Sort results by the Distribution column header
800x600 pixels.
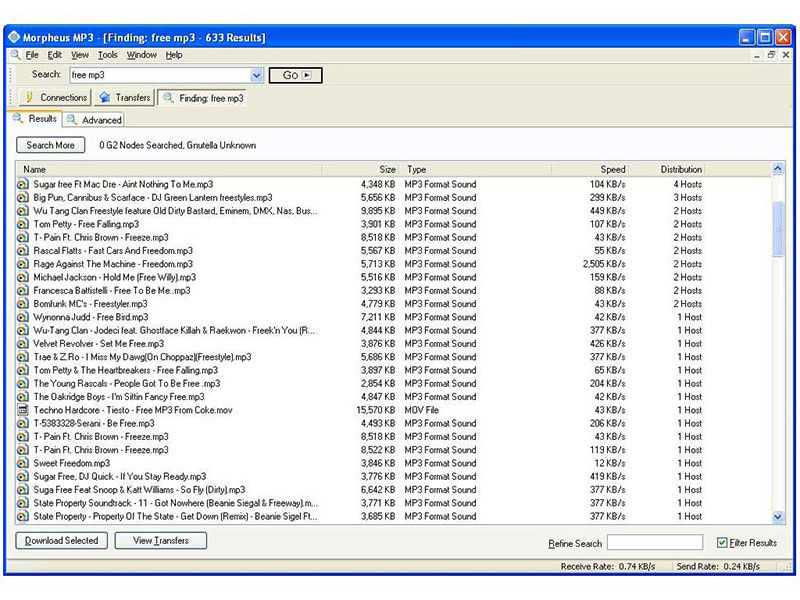[x=666, y=169]
